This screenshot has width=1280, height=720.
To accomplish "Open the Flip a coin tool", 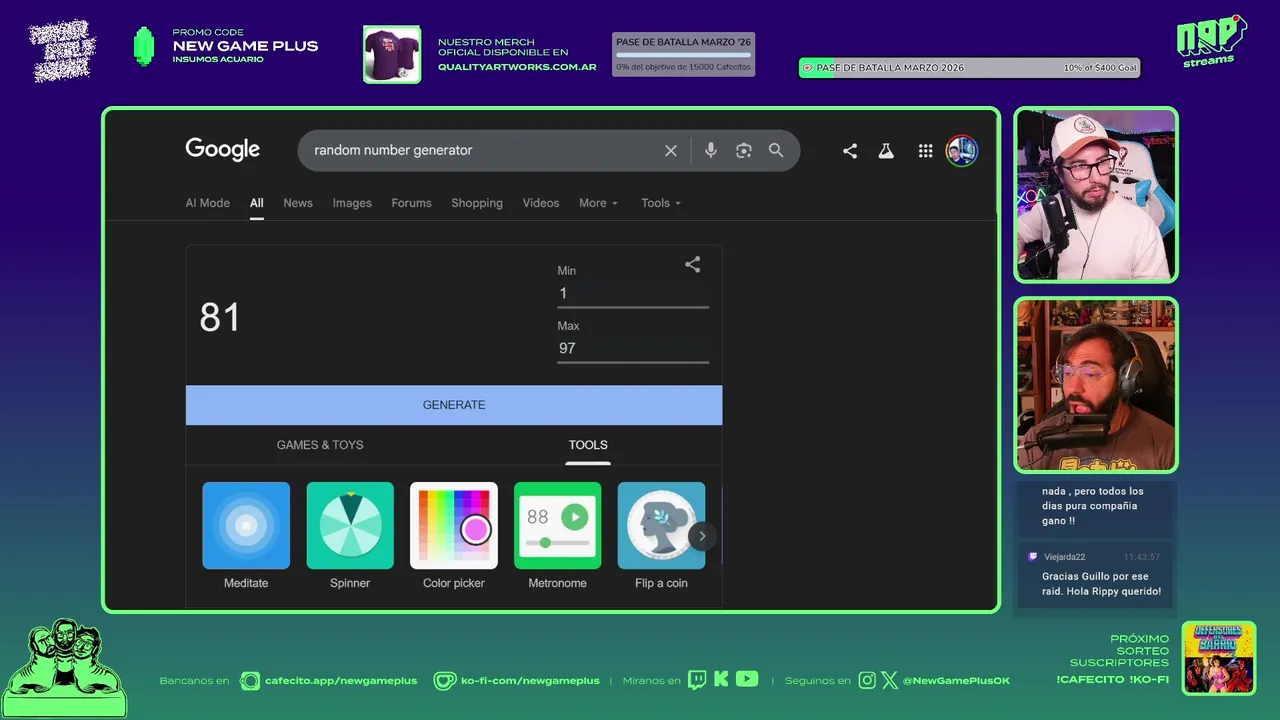I will (x=661, y=536).
